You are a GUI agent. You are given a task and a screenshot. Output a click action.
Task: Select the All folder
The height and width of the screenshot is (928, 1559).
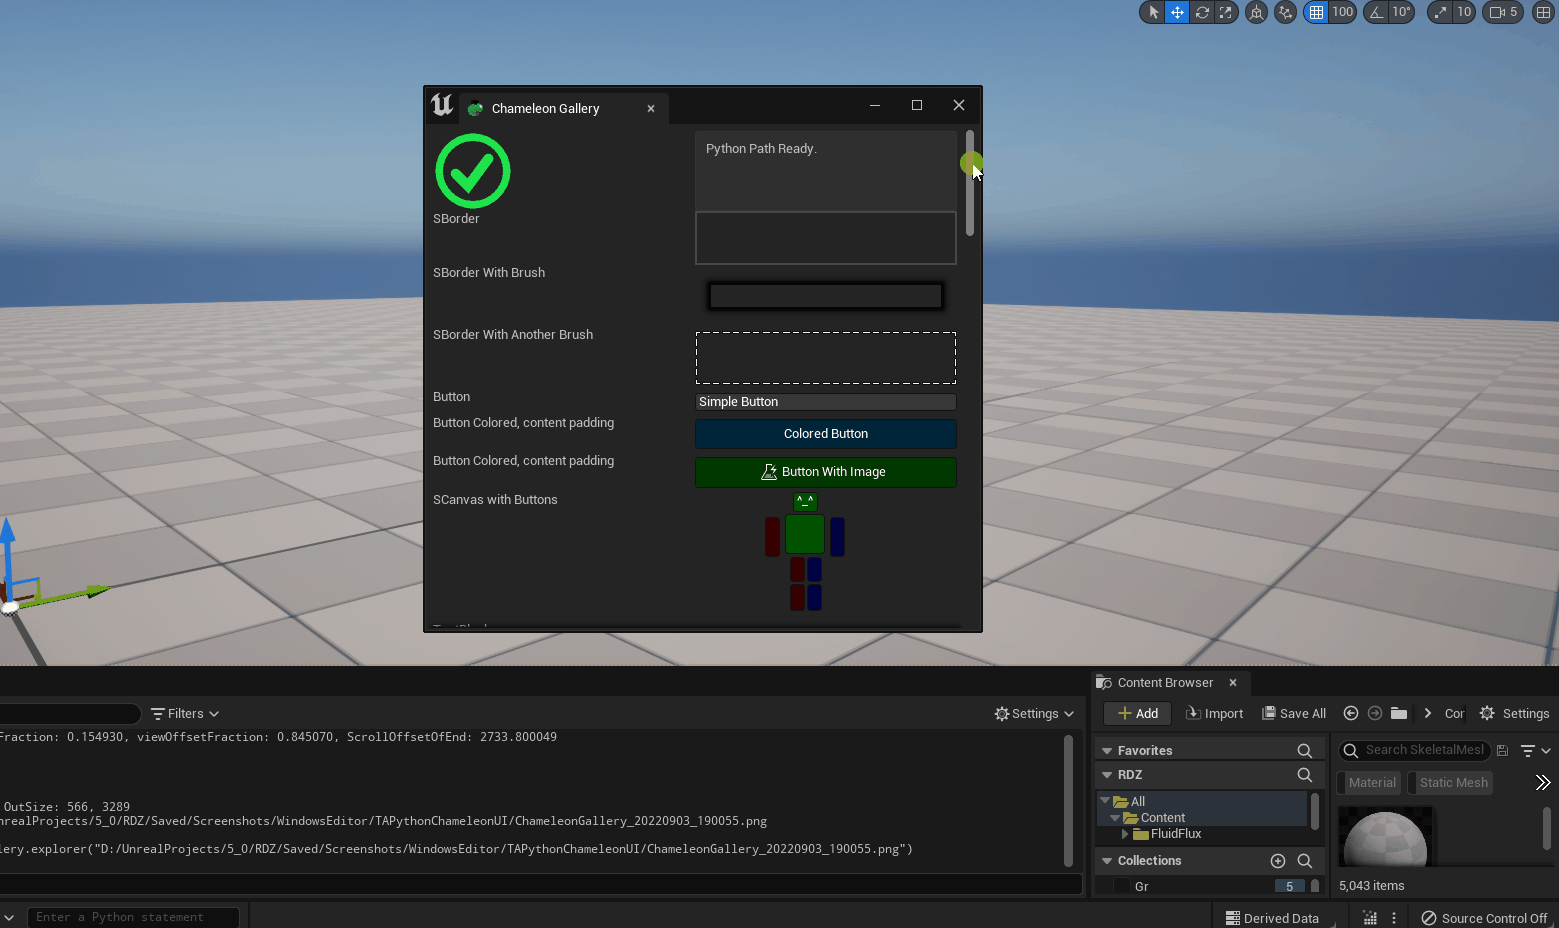pyautogui.click(x=1137, y=802)
